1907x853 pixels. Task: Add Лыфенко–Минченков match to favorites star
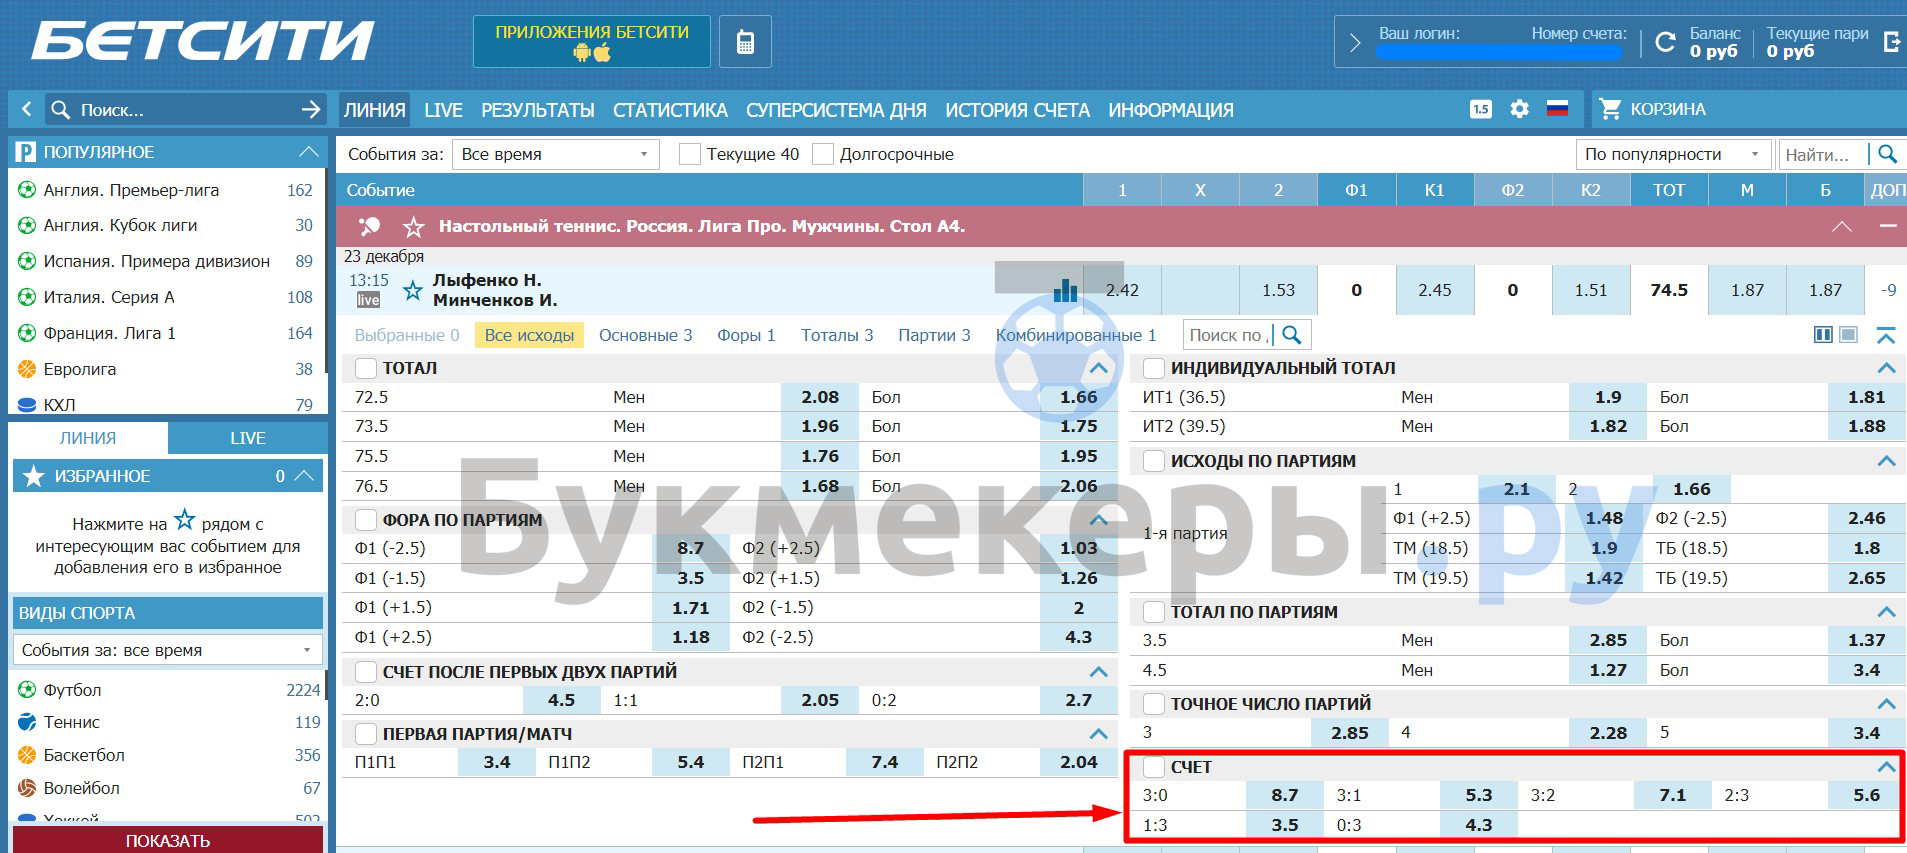coord(412,291)
